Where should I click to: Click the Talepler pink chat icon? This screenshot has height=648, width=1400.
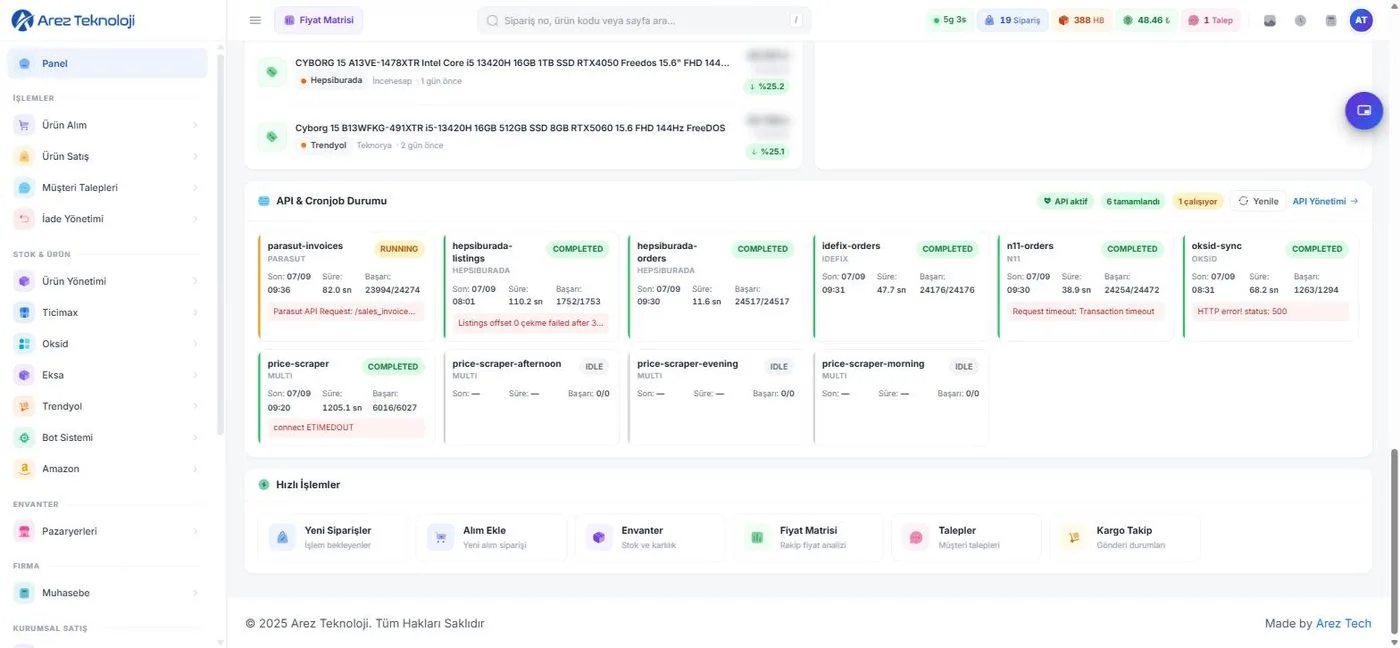916,537
